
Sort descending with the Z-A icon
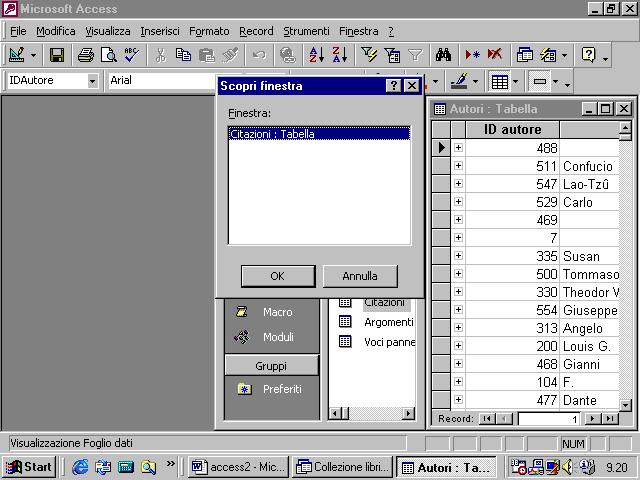[x=340, y=55]
